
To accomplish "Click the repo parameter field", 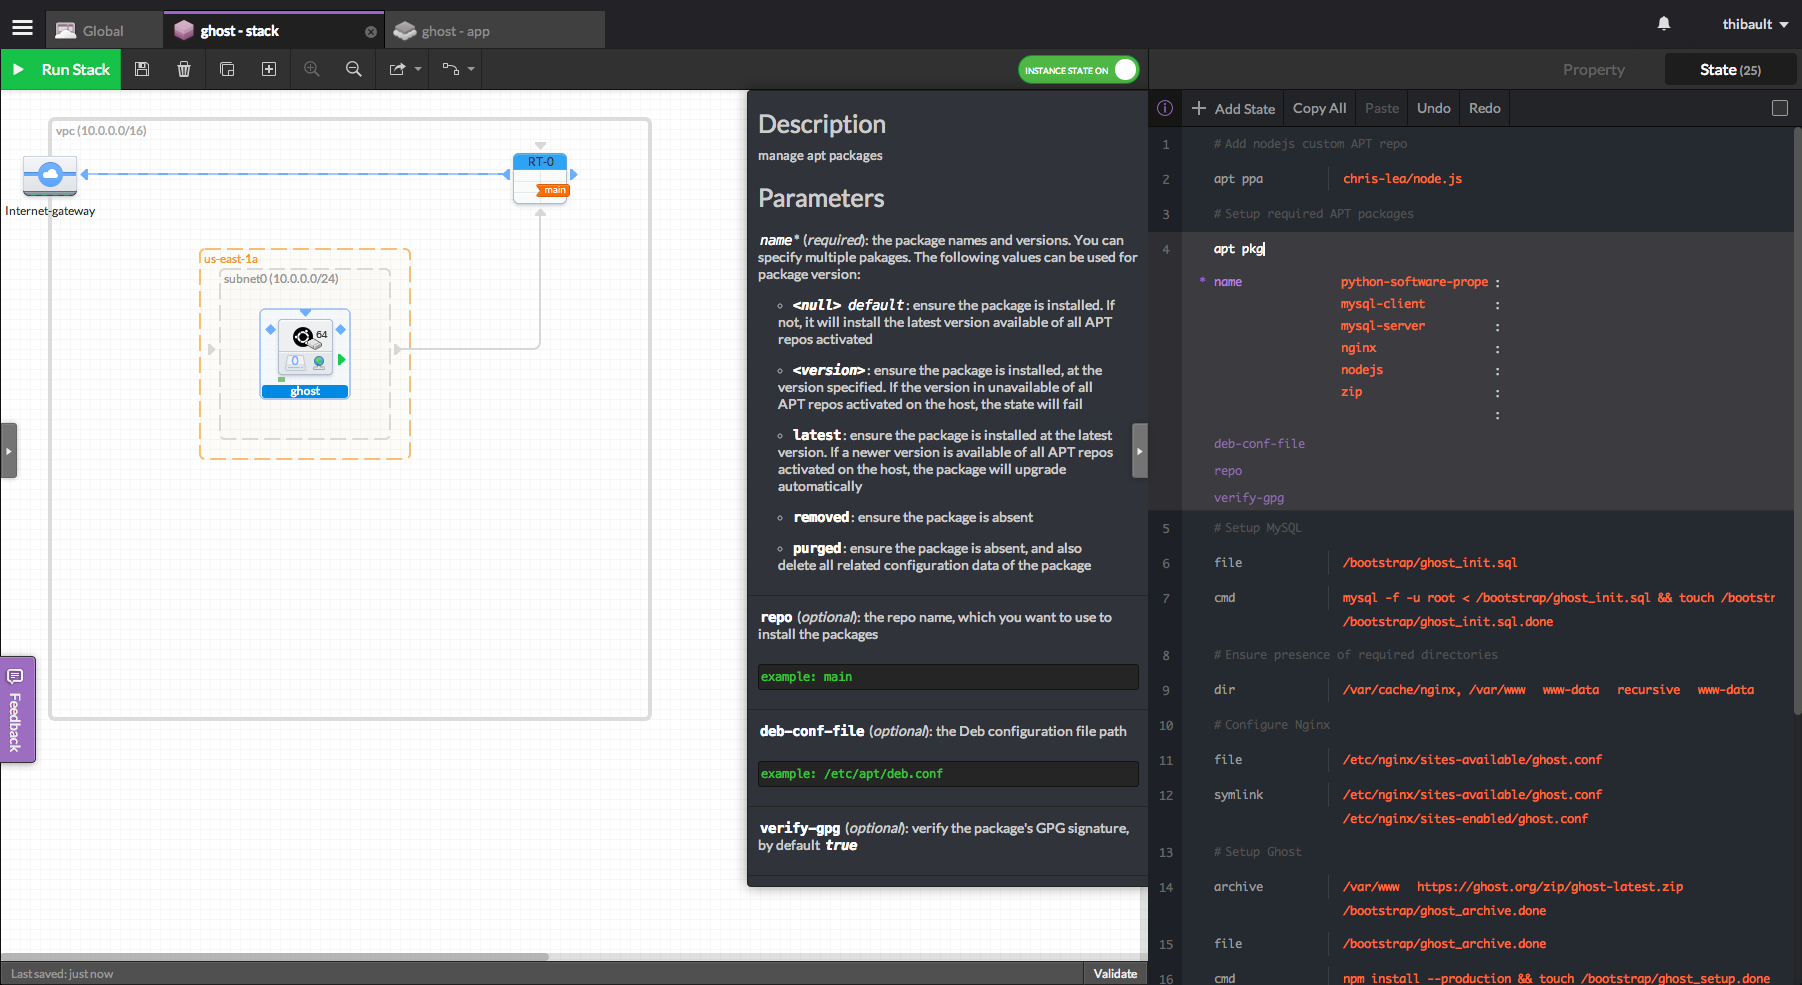I will point(1228,471).
